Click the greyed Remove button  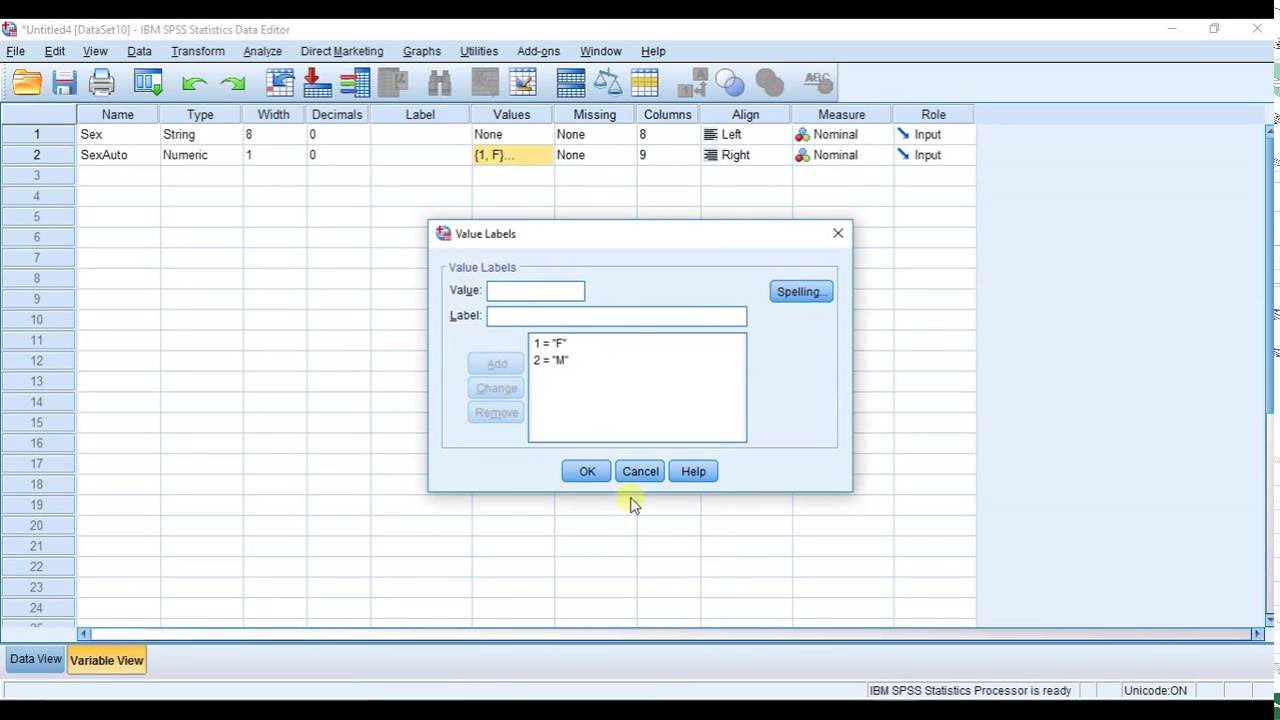coord(497,412)
